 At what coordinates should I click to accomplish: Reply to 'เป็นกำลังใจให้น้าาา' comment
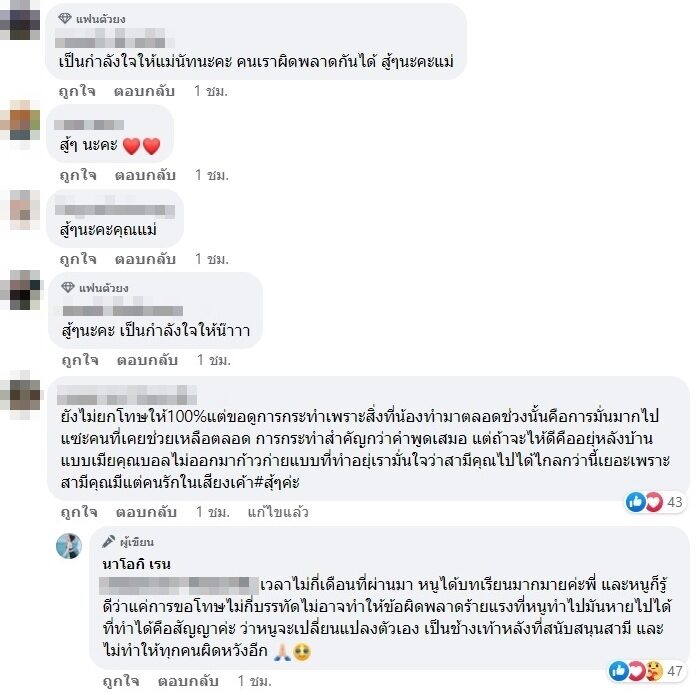click(147, 360)
